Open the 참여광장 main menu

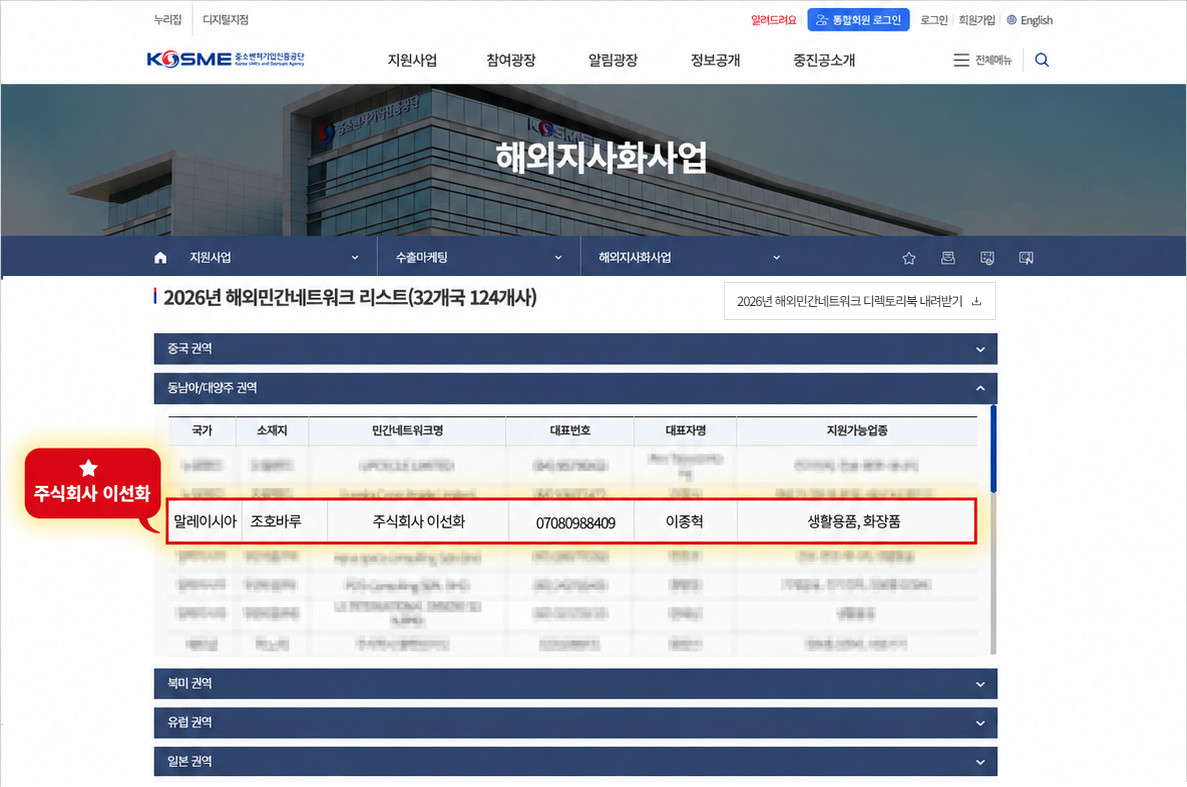pyautogui.click(x=511, y=60)
